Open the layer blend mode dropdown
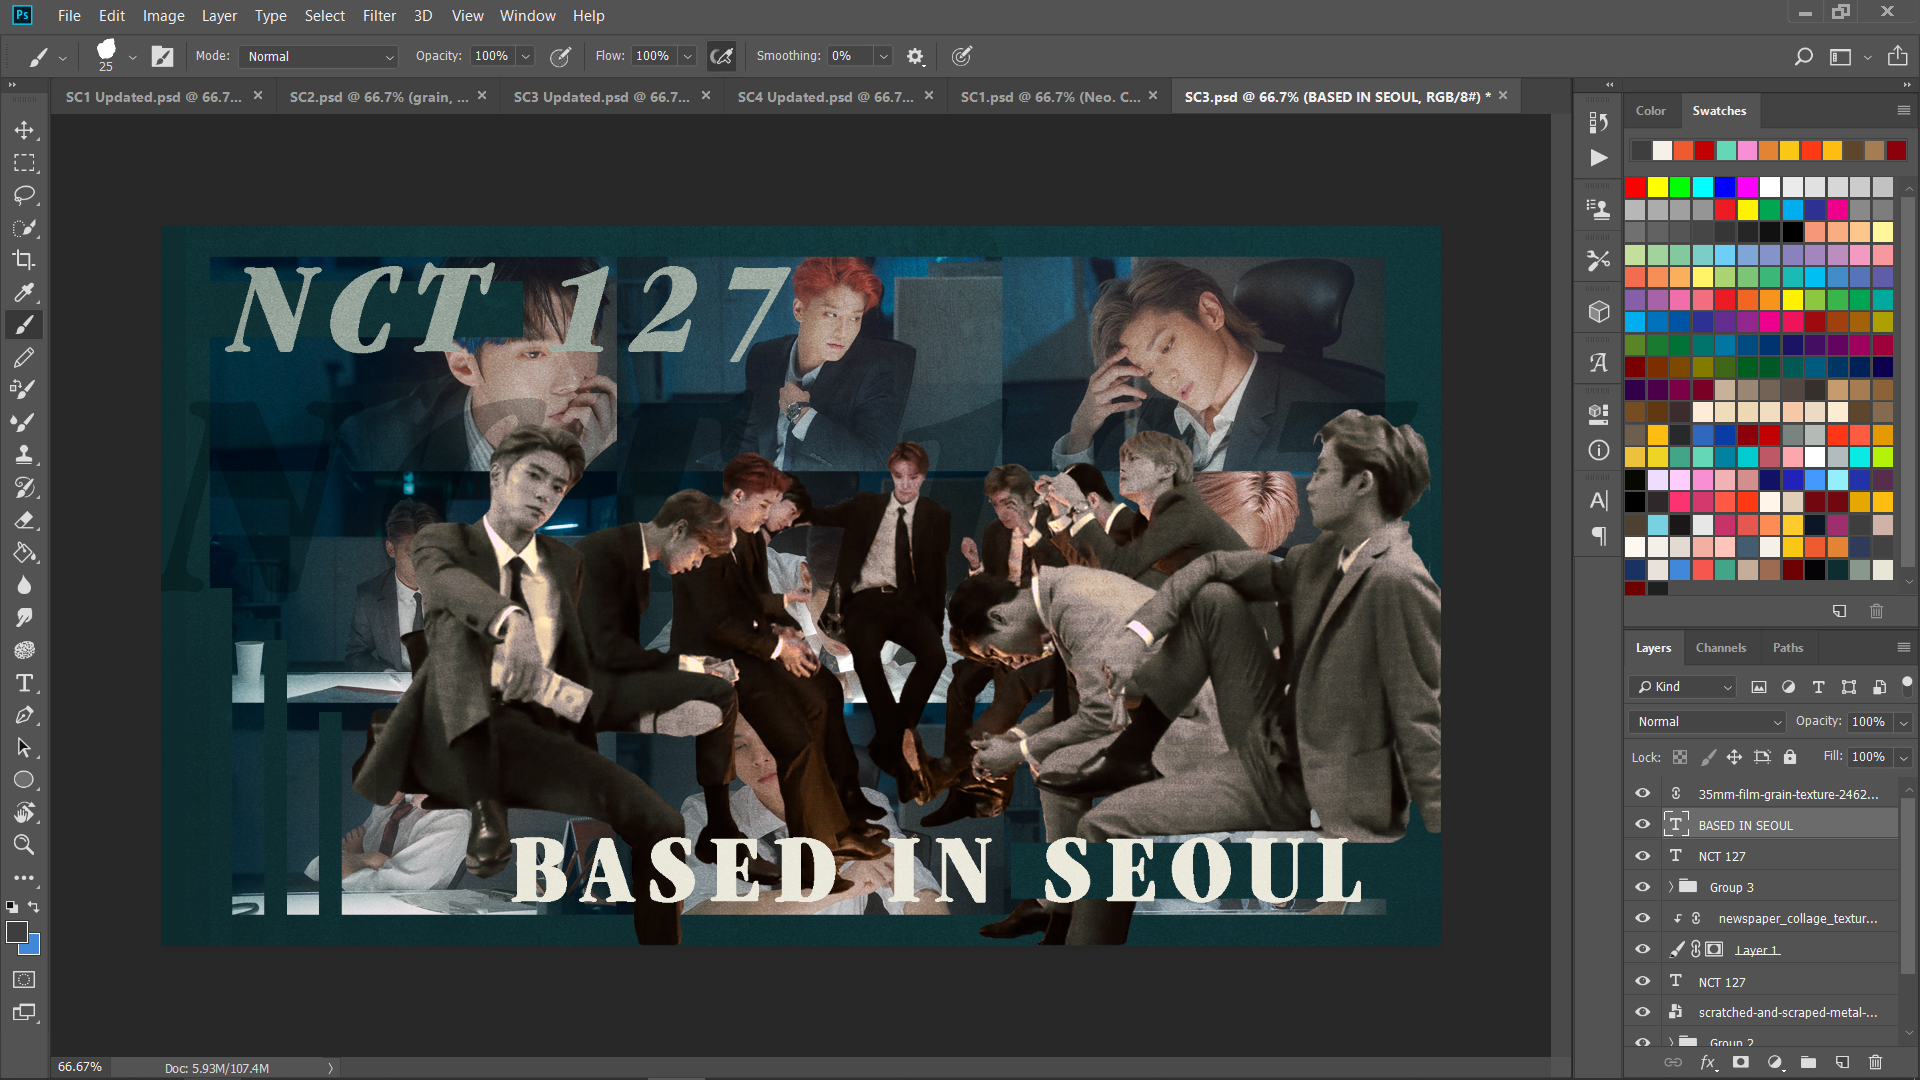This screenshot has height=1080, width=1920. (x=1708, y=721)
